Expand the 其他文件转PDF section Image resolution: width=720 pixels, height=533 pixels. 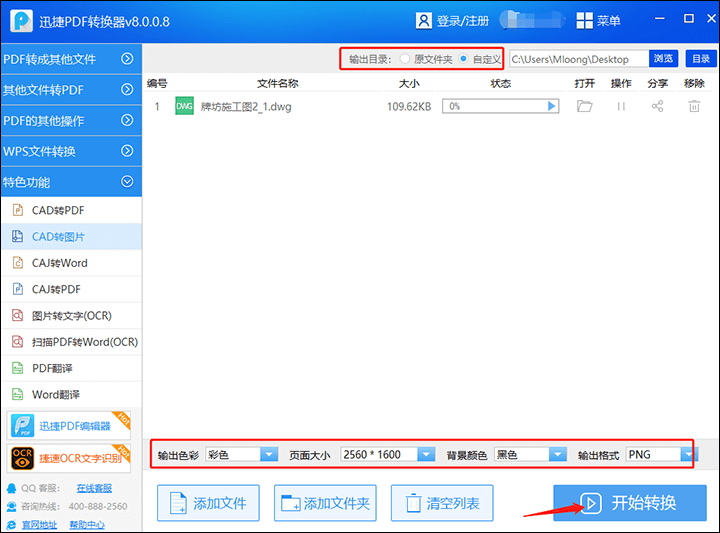(71, 90)
